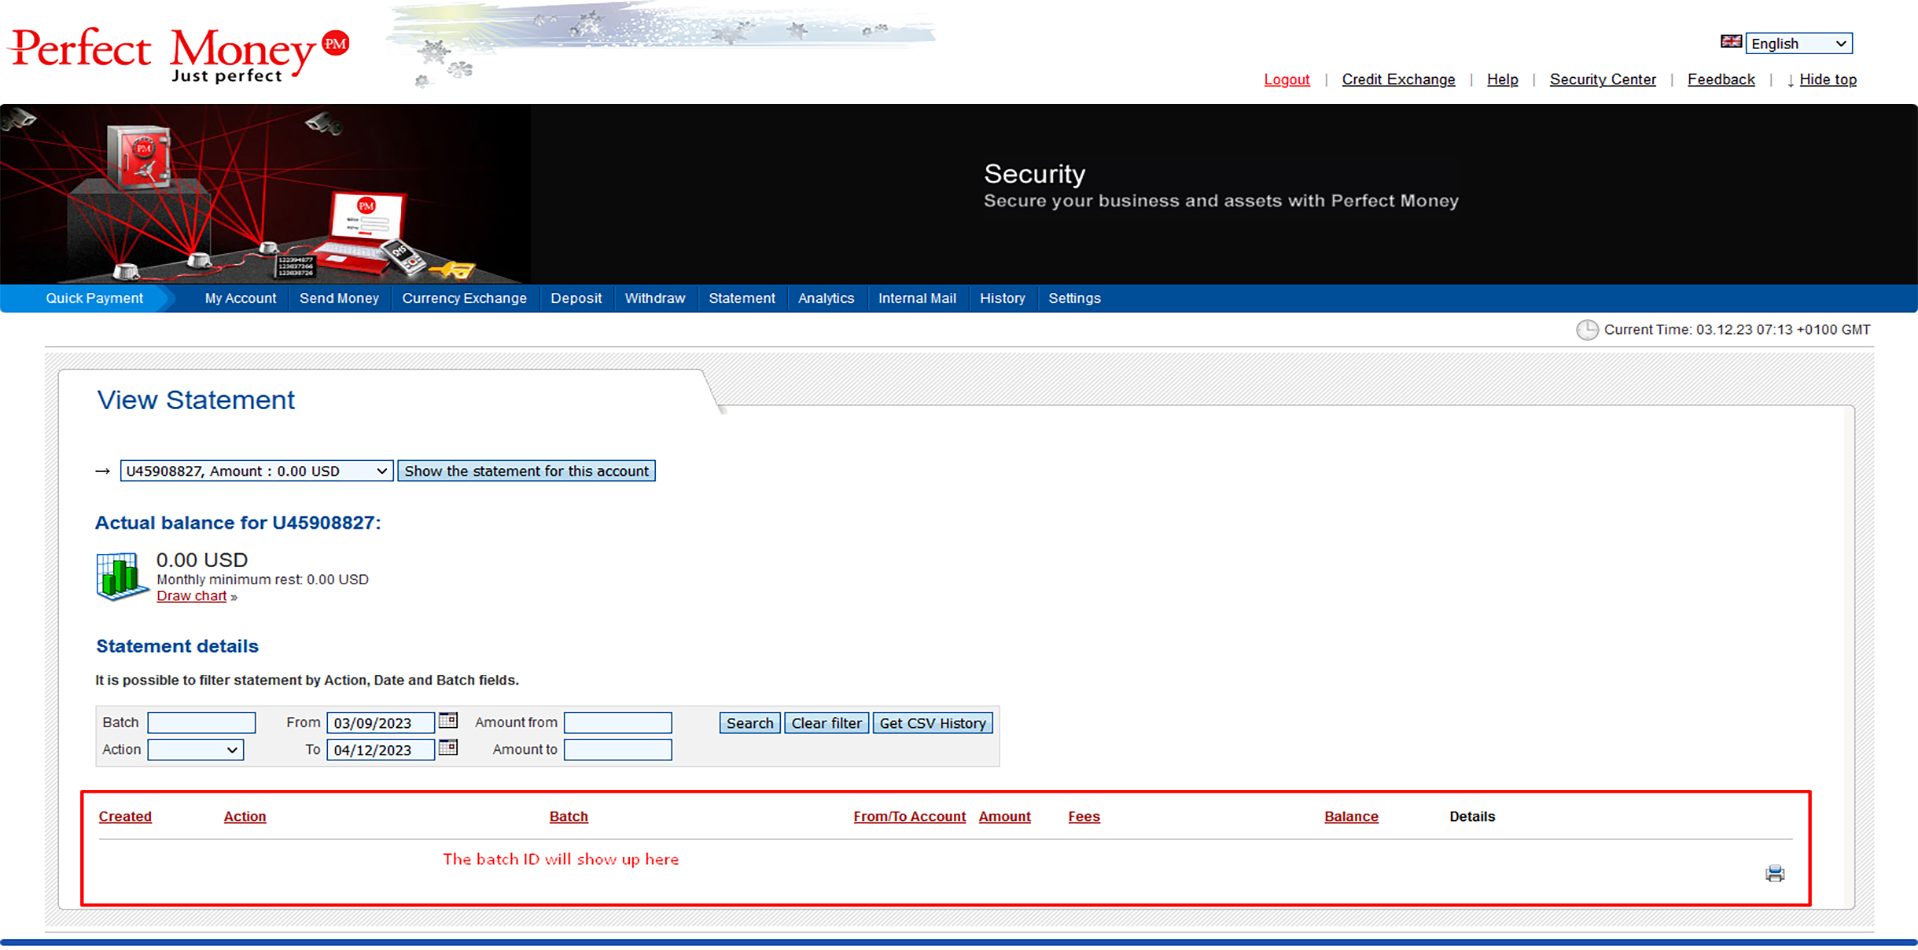The width and height of the screenshot is (1918, 950).
Task: Click the 0.00 USD balance text
Action: [x=202, y=560]
